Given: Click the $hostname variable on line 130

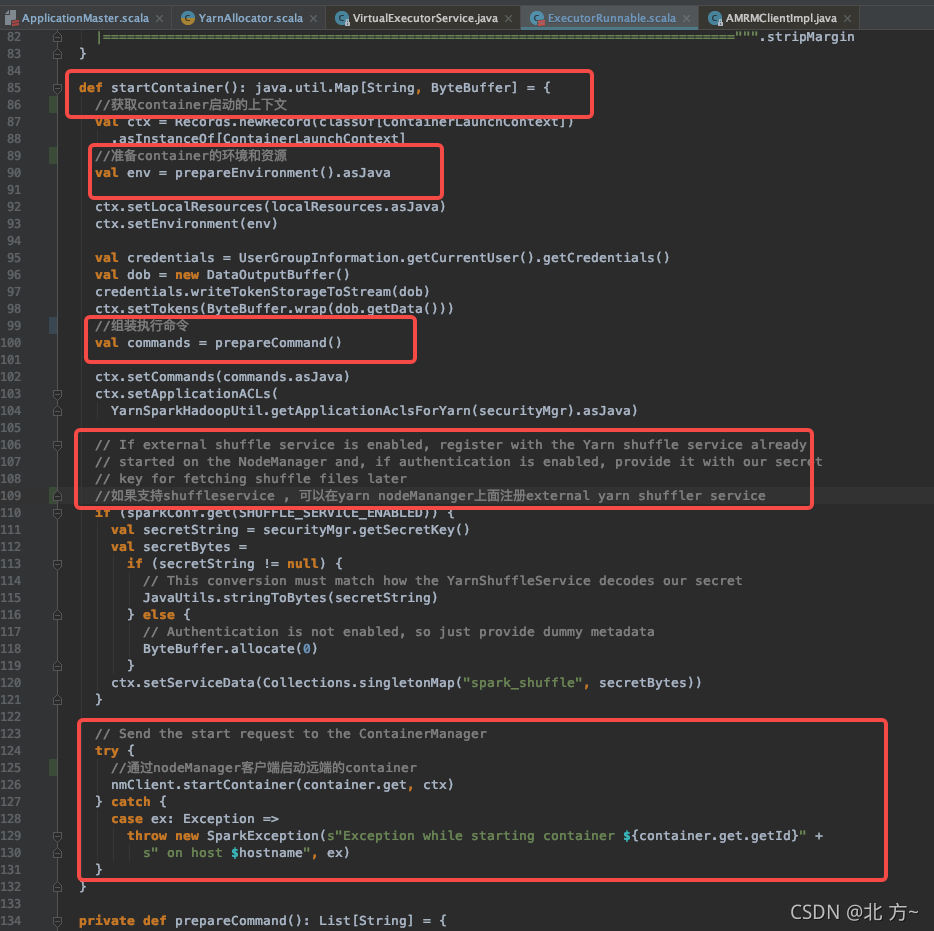Looking at the screenshot, I should pos(266,853).
